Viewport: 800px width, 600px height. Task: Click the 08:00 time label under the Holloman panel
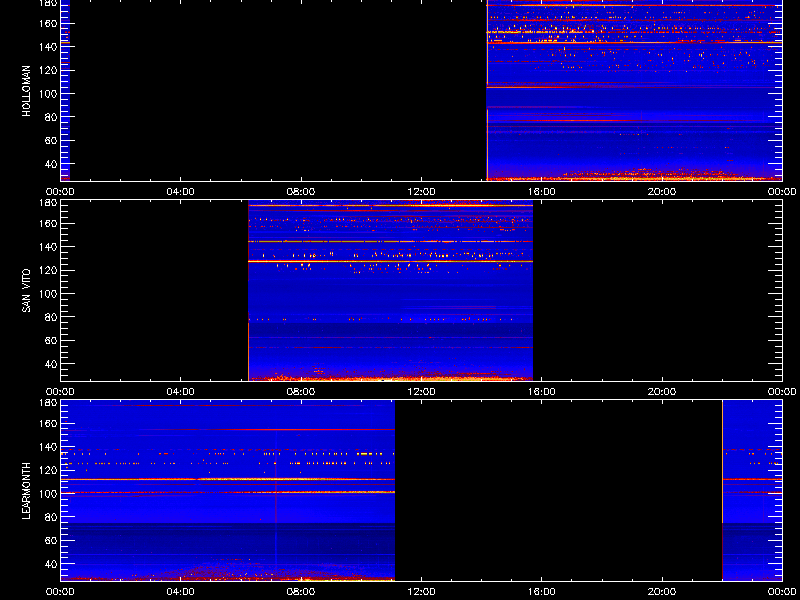click(x=301, y=192)
